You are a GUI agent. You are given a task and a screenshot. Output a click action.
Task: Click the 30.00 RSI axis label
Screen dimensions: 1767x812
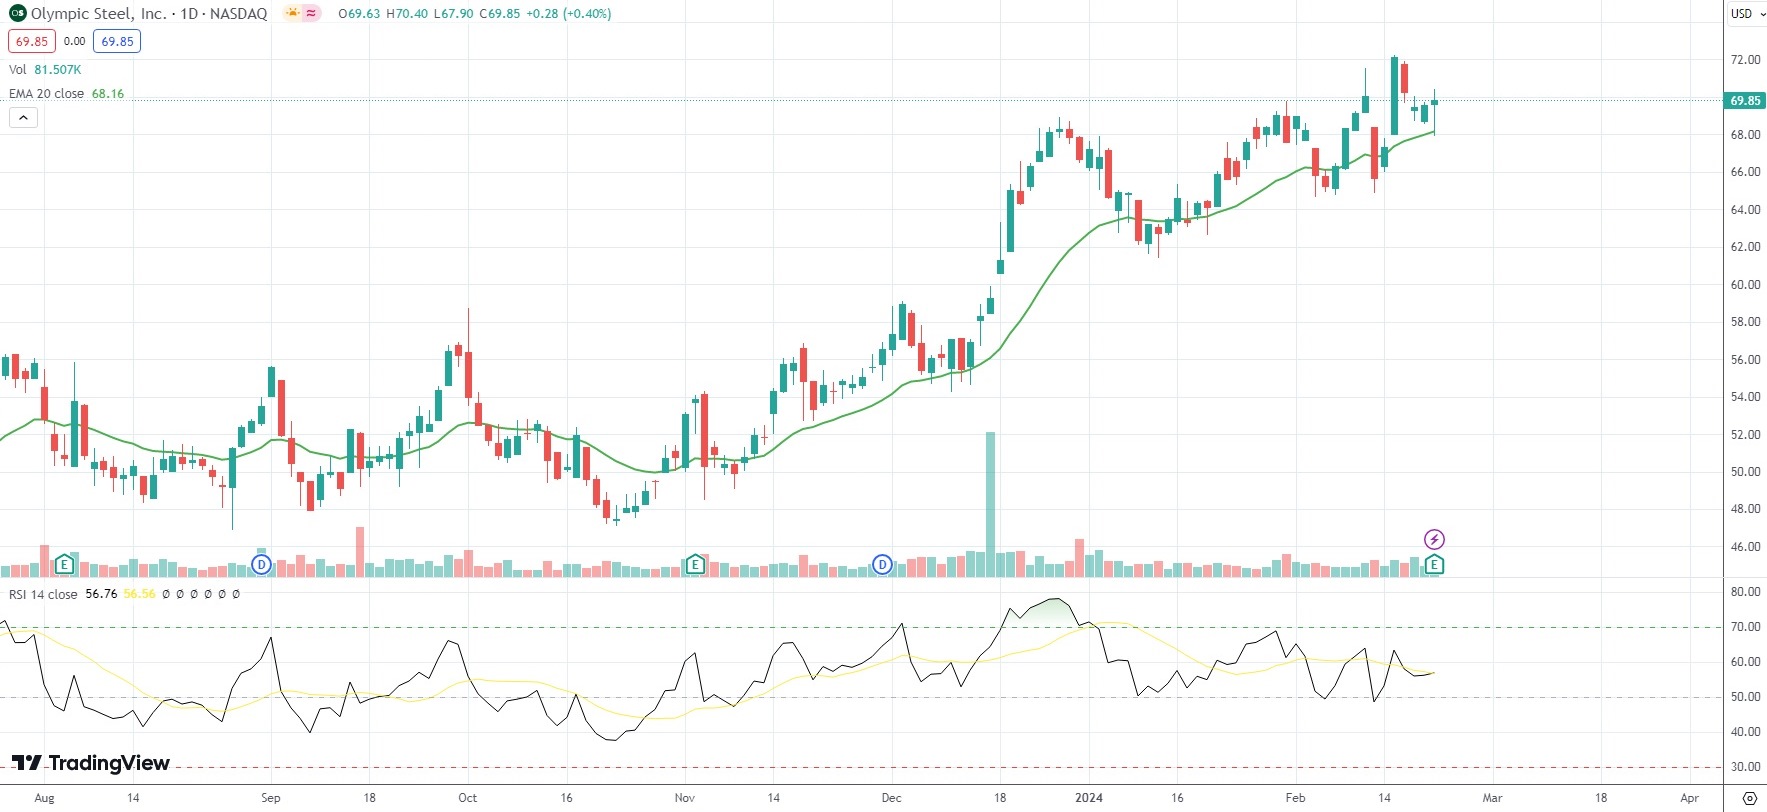point(1745,767)
